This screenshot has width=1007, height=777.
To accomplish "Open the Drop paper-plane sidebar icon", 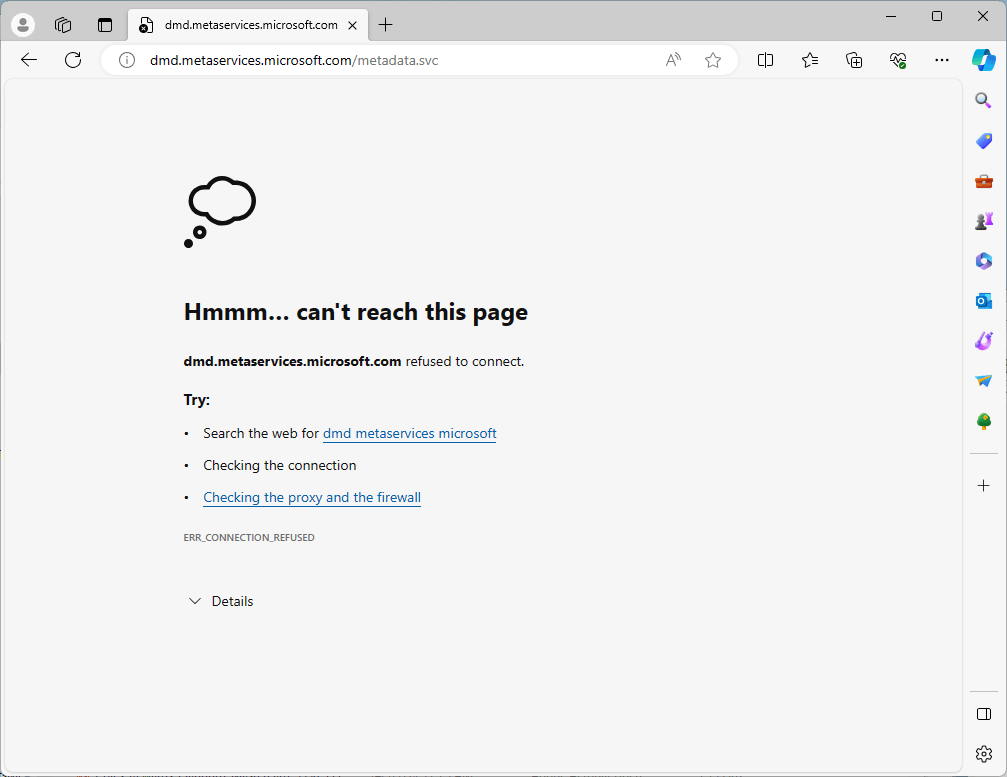I will click(x=983, y=381).
